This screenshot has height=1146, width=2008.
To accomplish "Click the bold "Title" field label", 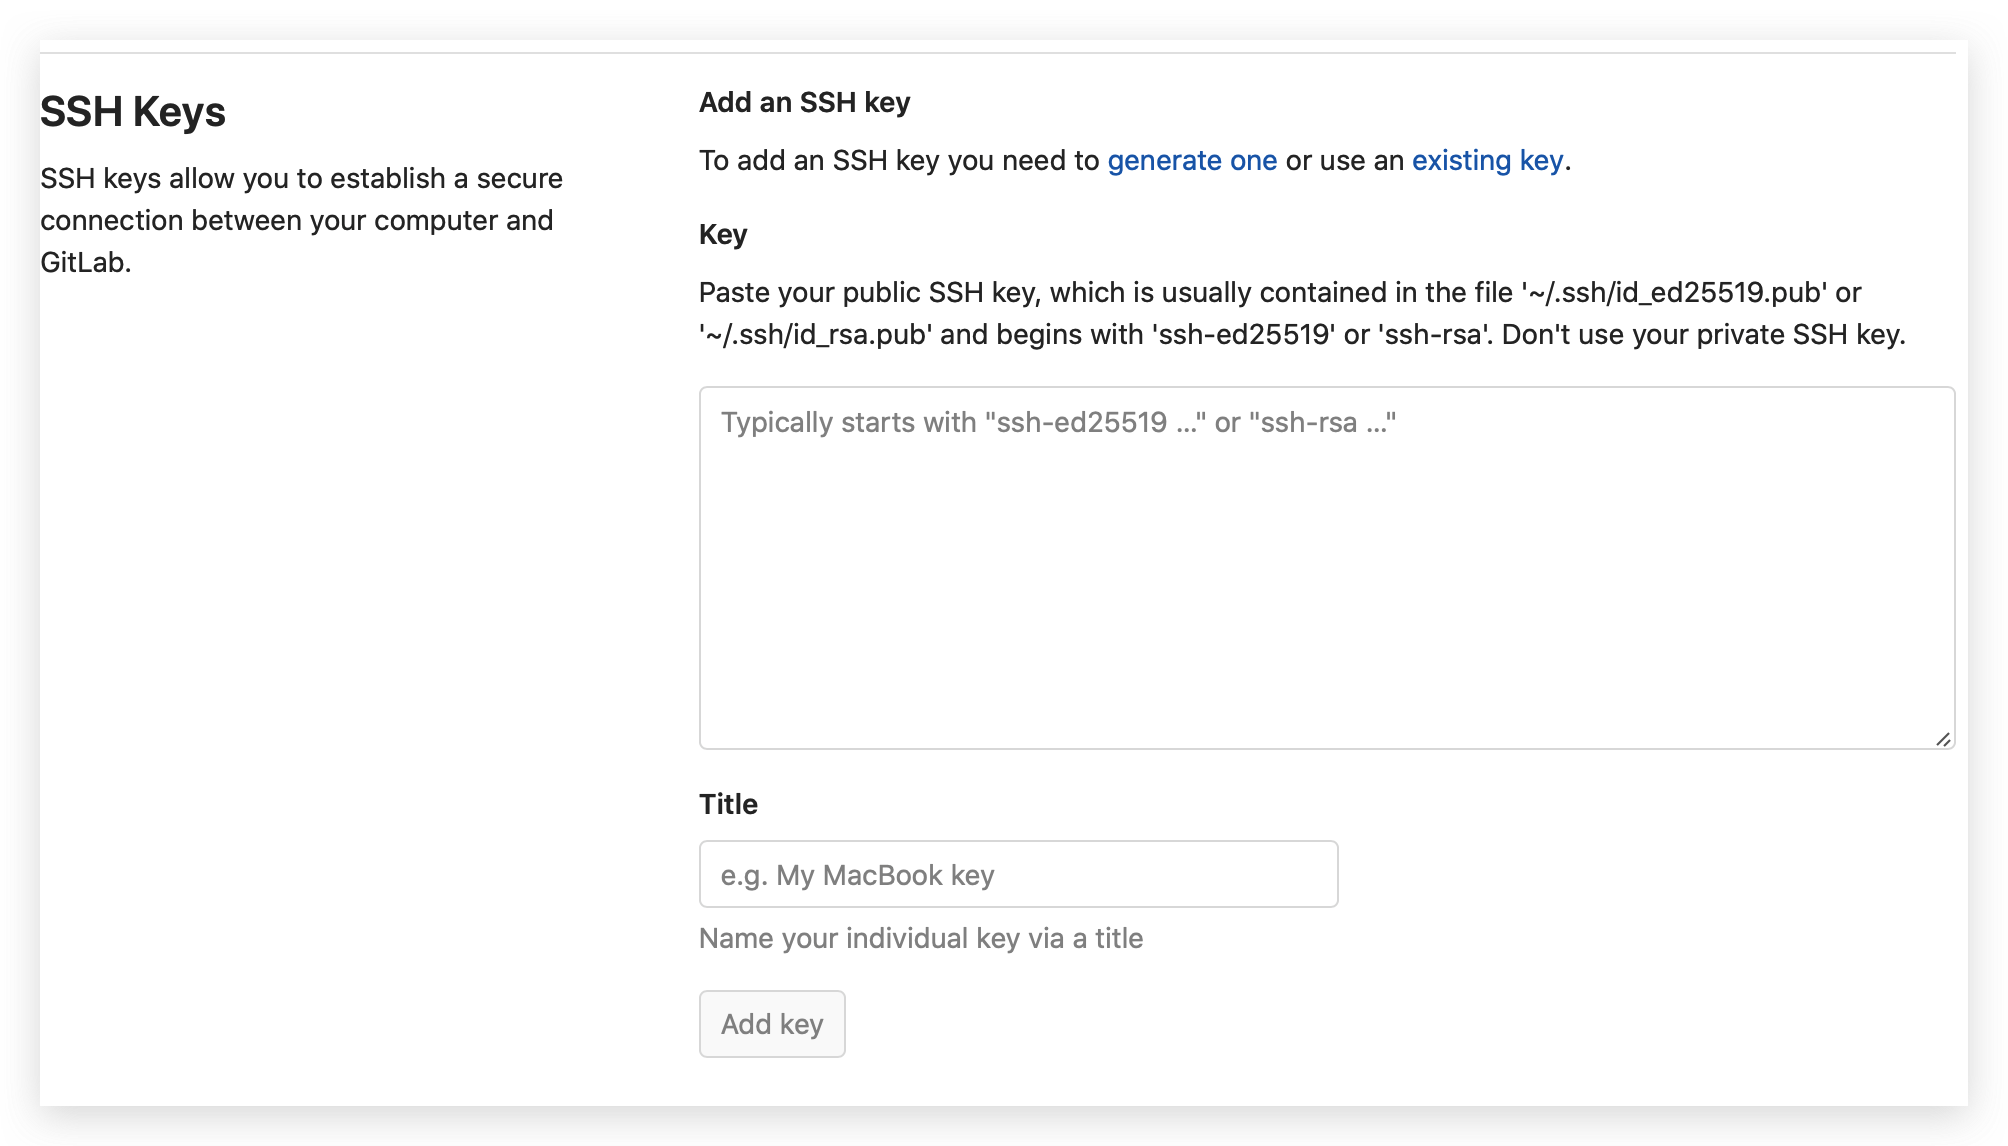I will coord(728,804).
